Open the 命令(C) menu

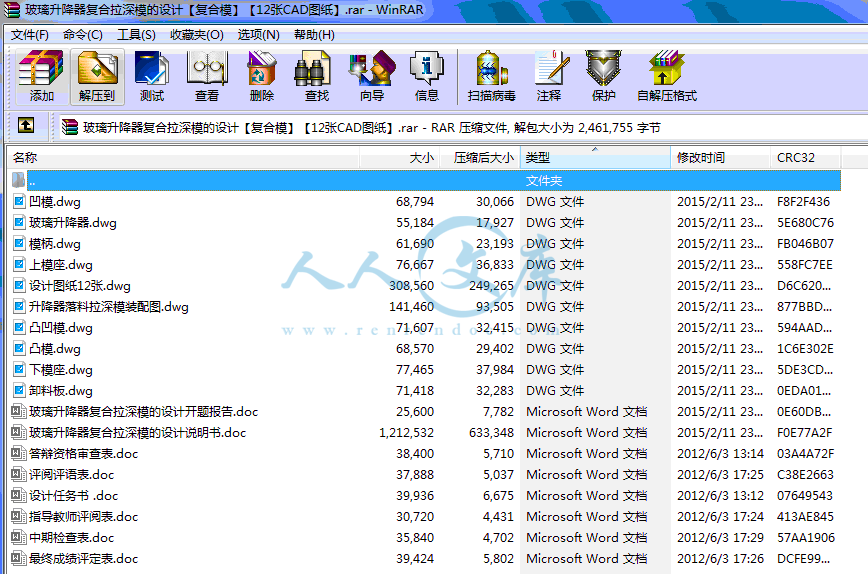(82, 35)
